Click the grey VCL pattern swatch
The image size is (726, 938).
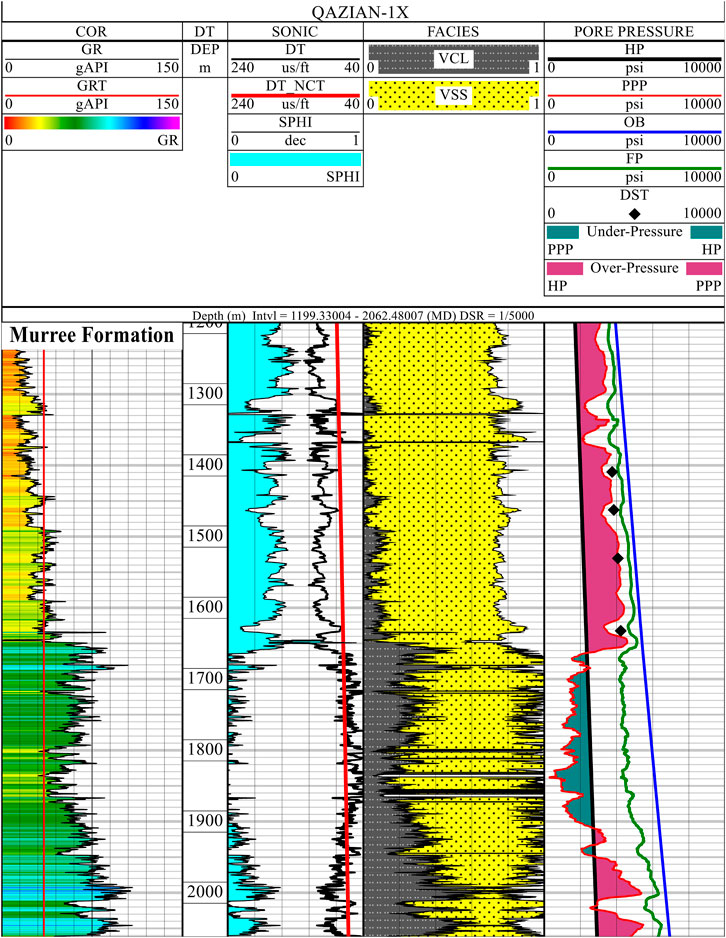(454, 59)
